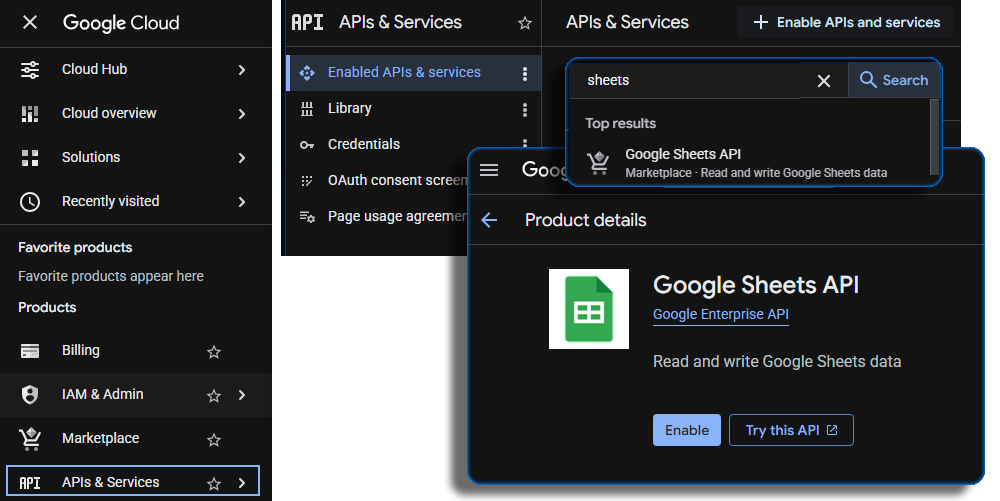Screen dimensions: 1000x501
Task: Clear the sheets search text
Action: (824, 81)
